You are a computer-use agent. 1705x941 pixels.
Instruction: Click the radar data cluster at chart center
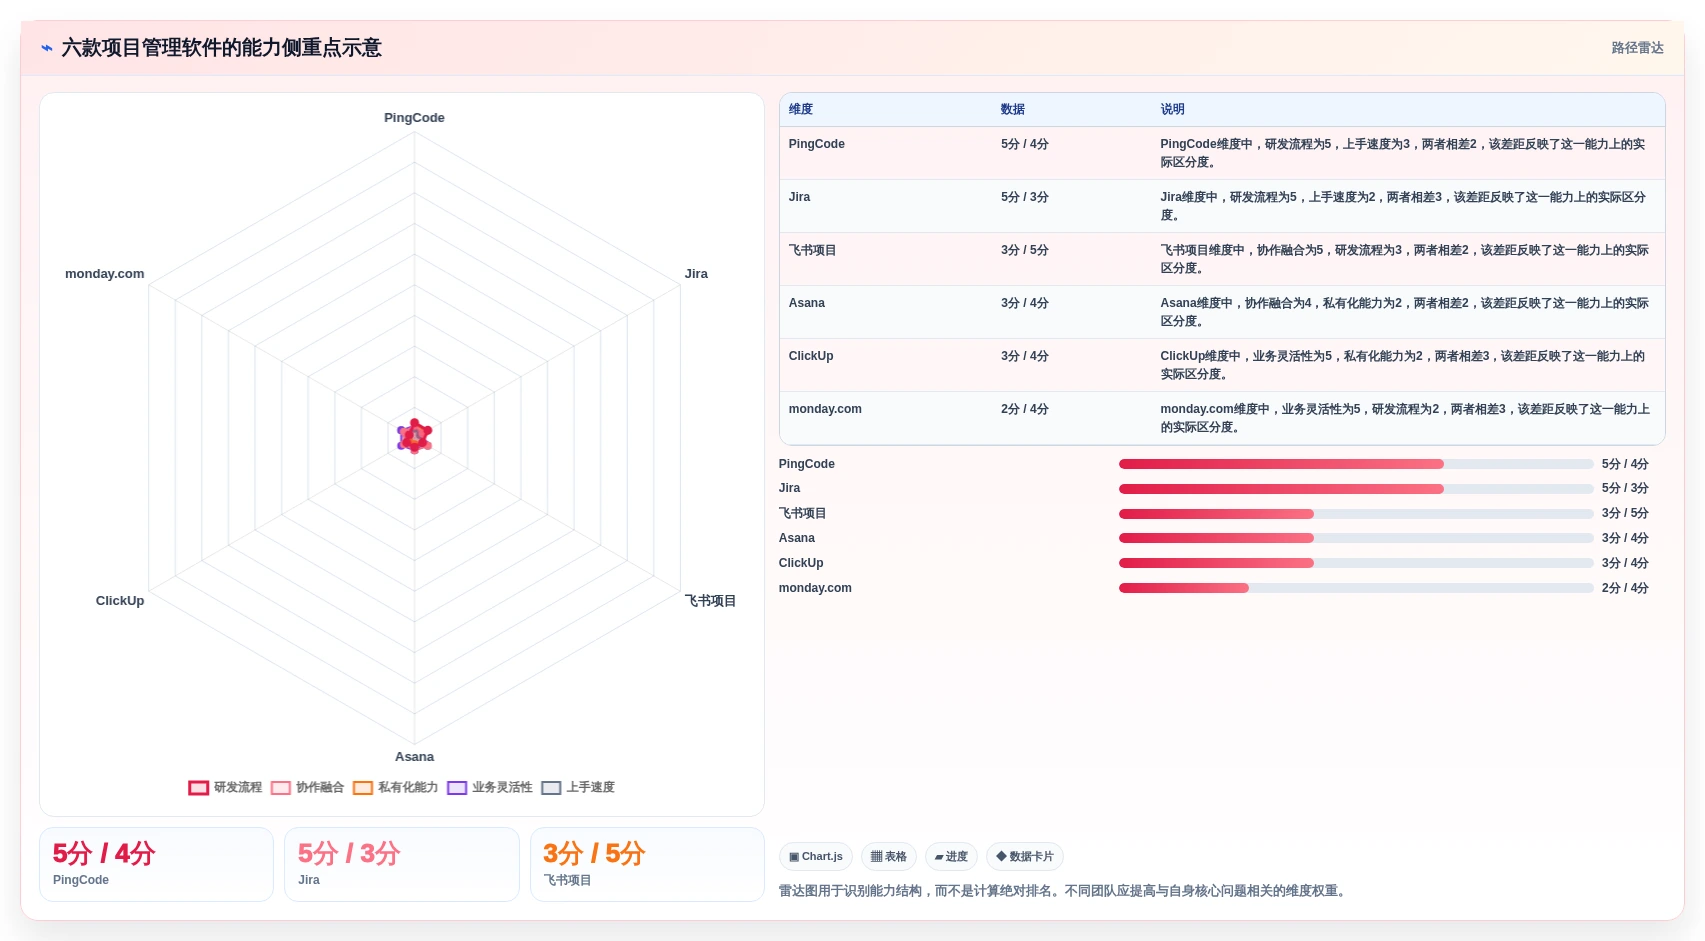(414, 437)
